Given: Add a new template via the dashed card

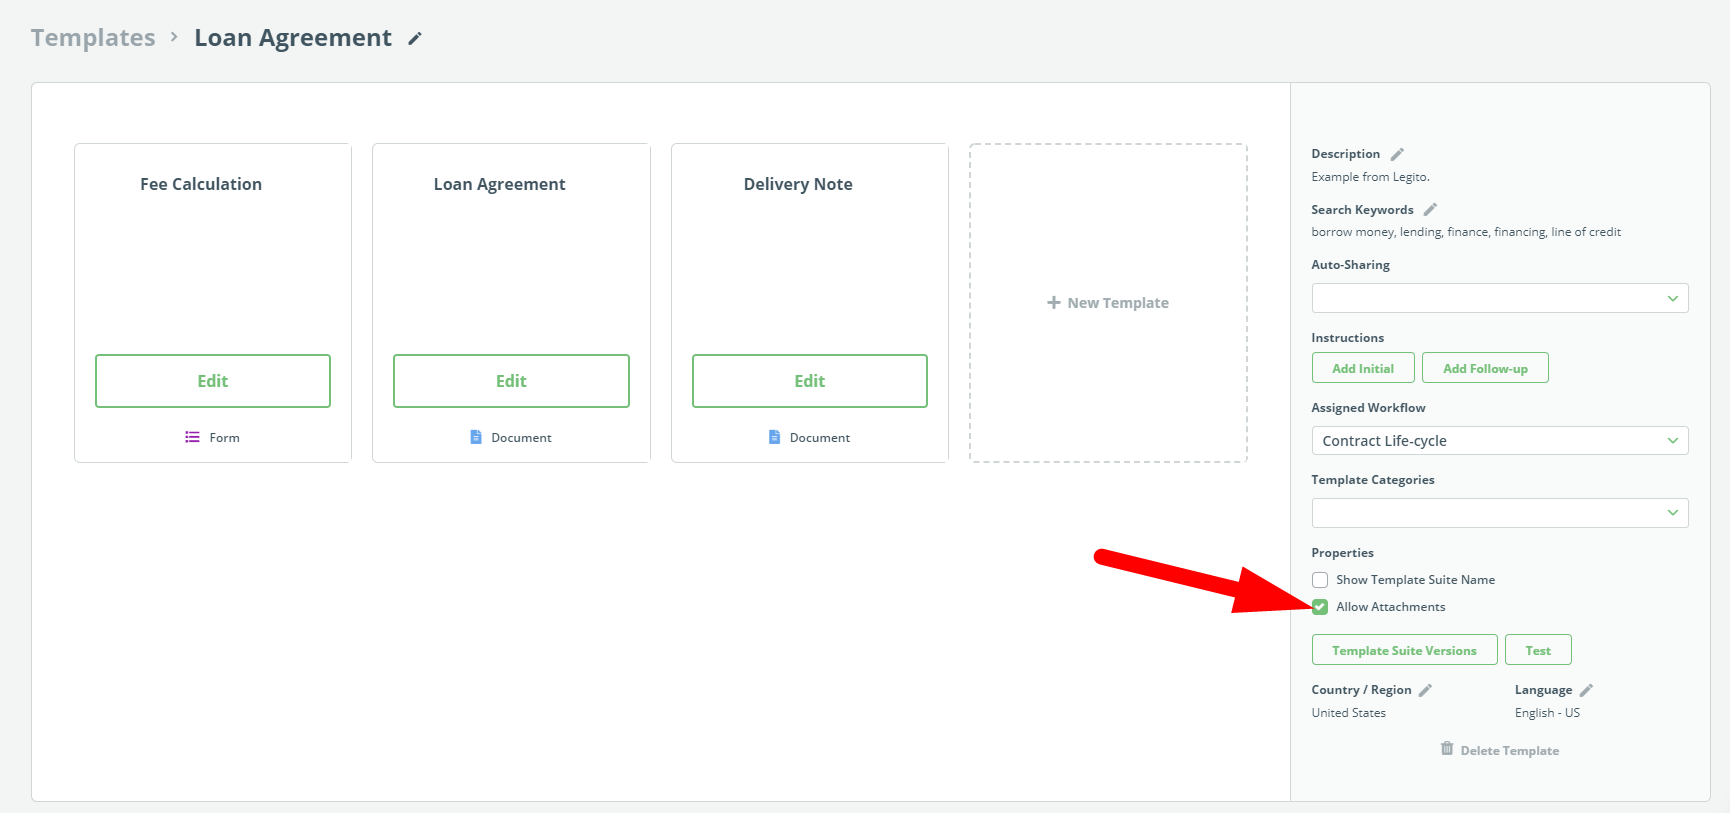Looking at the screenshot, I should click(1108, 303).
